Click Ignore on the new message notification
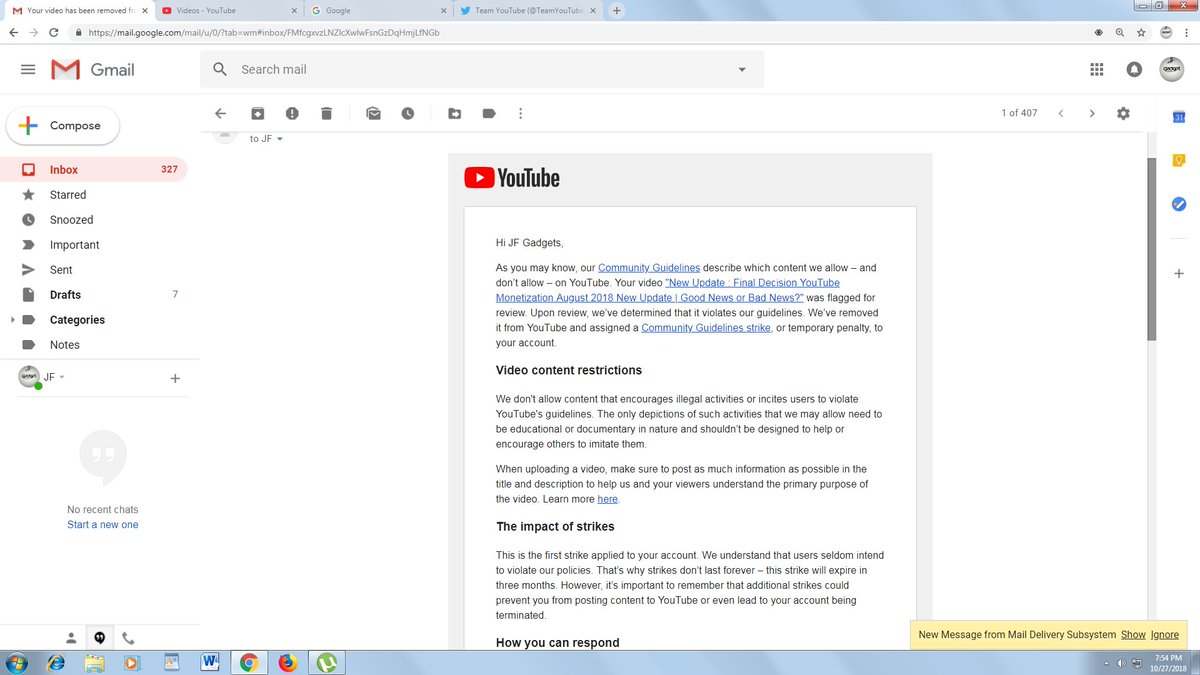 1165,635
